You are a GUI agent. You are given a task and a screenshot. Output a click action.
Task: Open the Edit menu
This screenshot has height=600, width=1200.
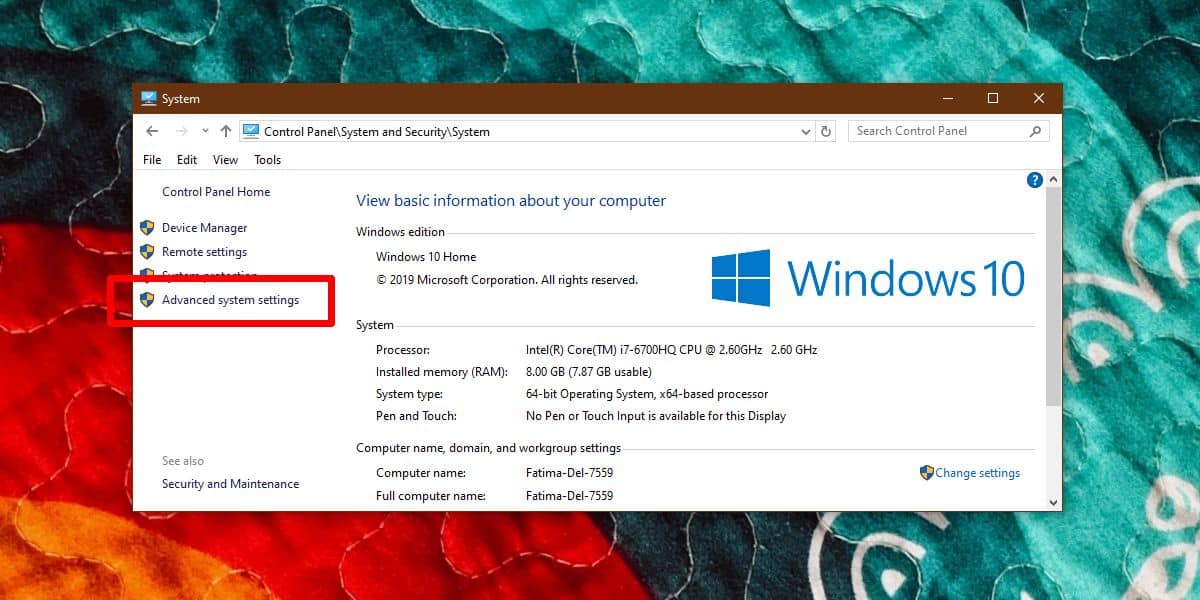[x=187, y=160]
